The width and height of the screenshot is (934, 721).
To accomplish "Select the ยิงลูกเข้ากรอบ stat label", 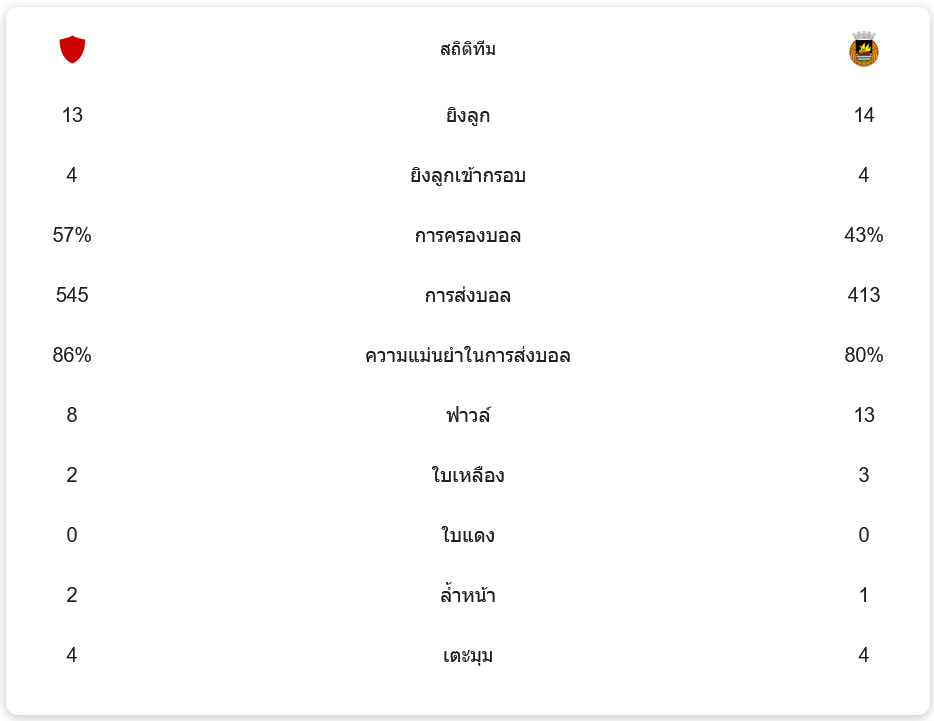I will click(x=468, y=176).
